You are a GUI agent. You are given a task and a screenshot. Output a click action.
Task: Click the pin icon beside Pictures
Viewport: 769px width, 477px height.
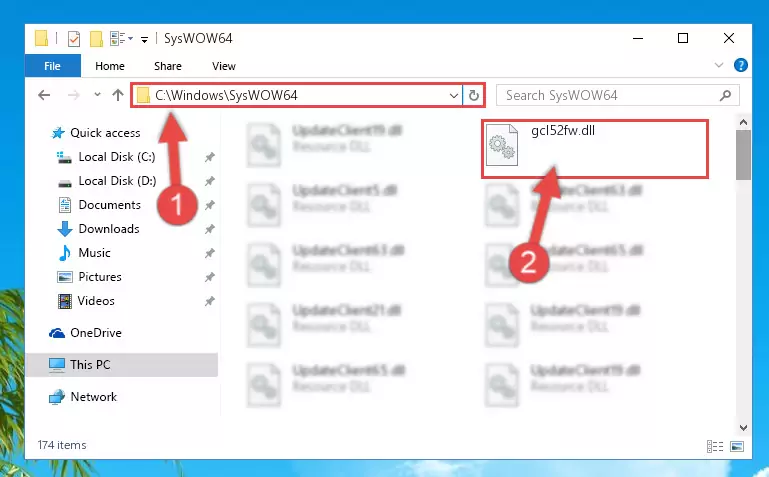(210, 277)
